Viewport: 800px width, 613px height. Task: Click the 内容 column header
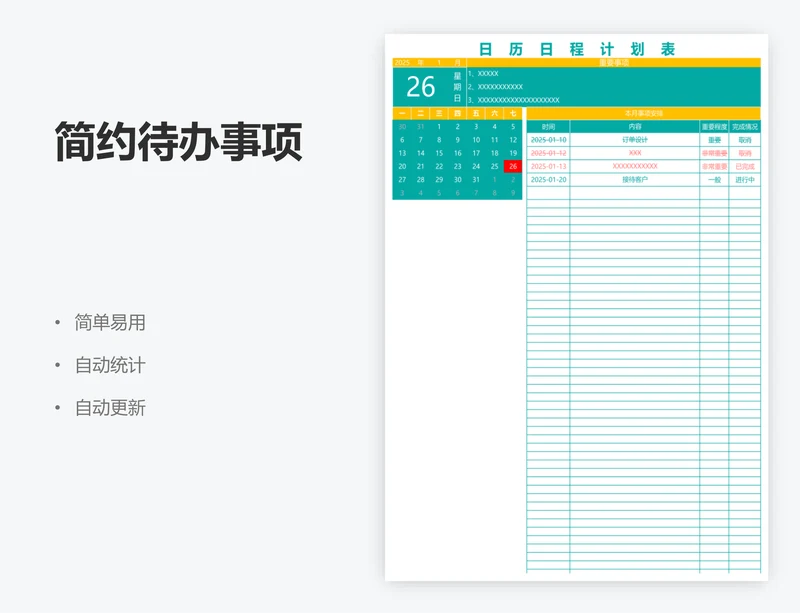[x=634, y=127]
